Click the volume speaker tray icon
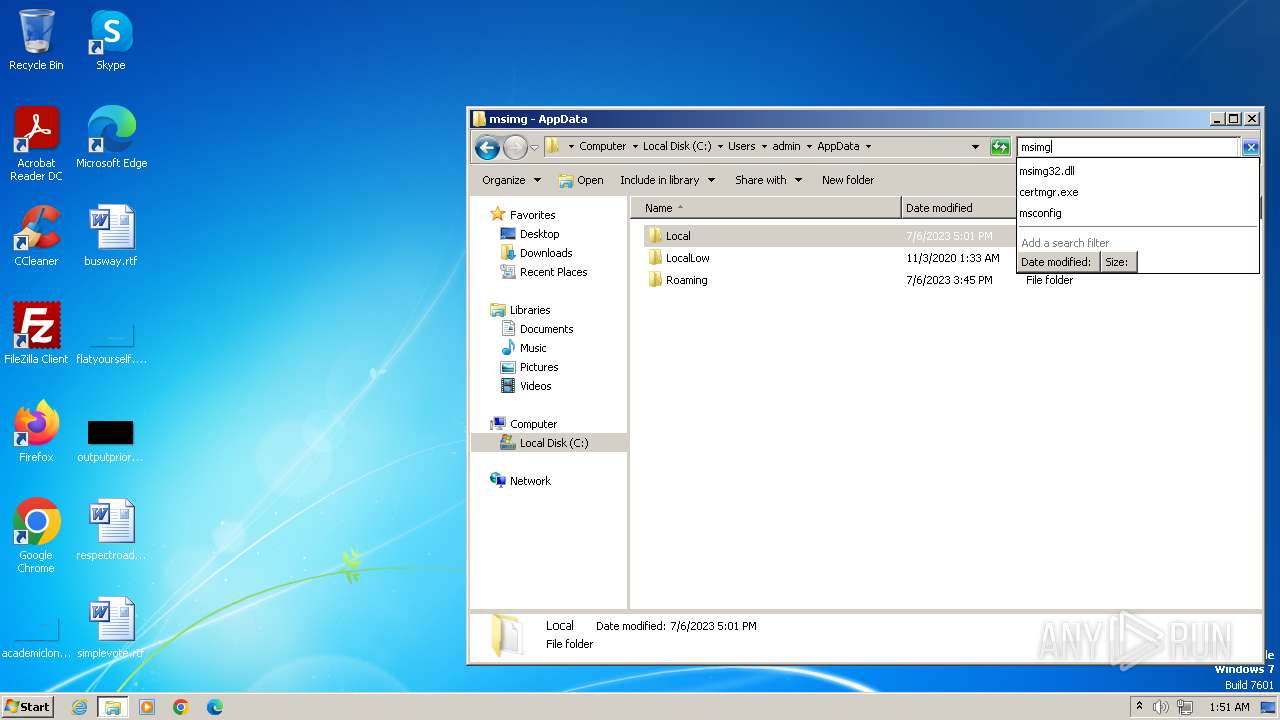Viewport: 1280px width, 720px height. (x=1161, y=707)
